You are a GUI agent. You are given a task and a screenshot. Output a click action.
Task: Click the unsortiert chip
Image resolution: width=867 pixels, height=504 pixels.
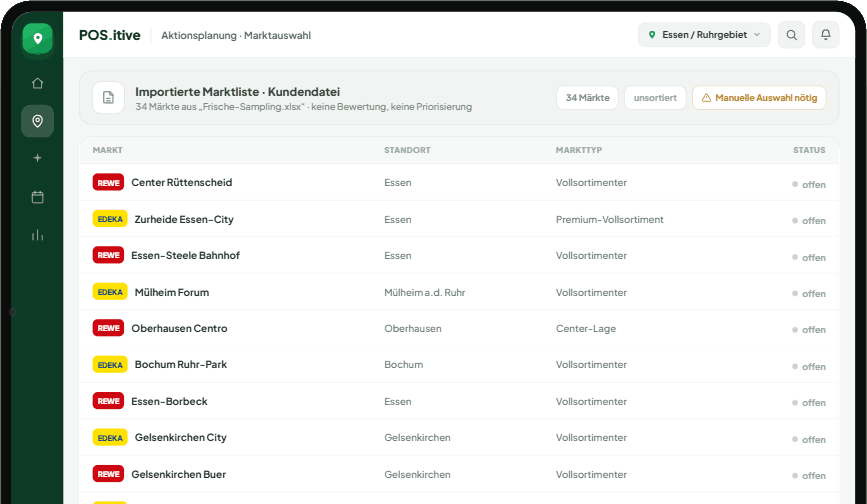click(655, 98)
